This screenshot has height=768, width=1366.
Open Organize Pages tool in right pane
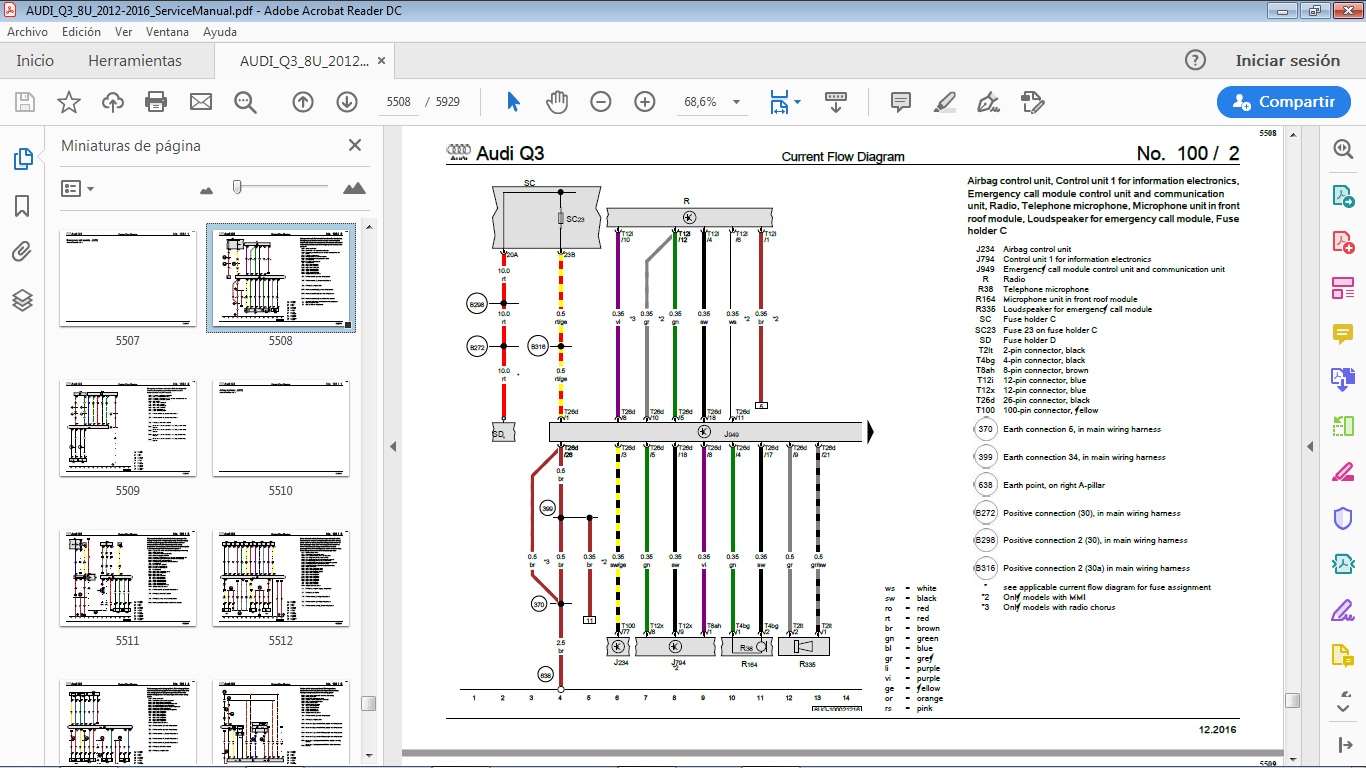tap(1342, 288)
